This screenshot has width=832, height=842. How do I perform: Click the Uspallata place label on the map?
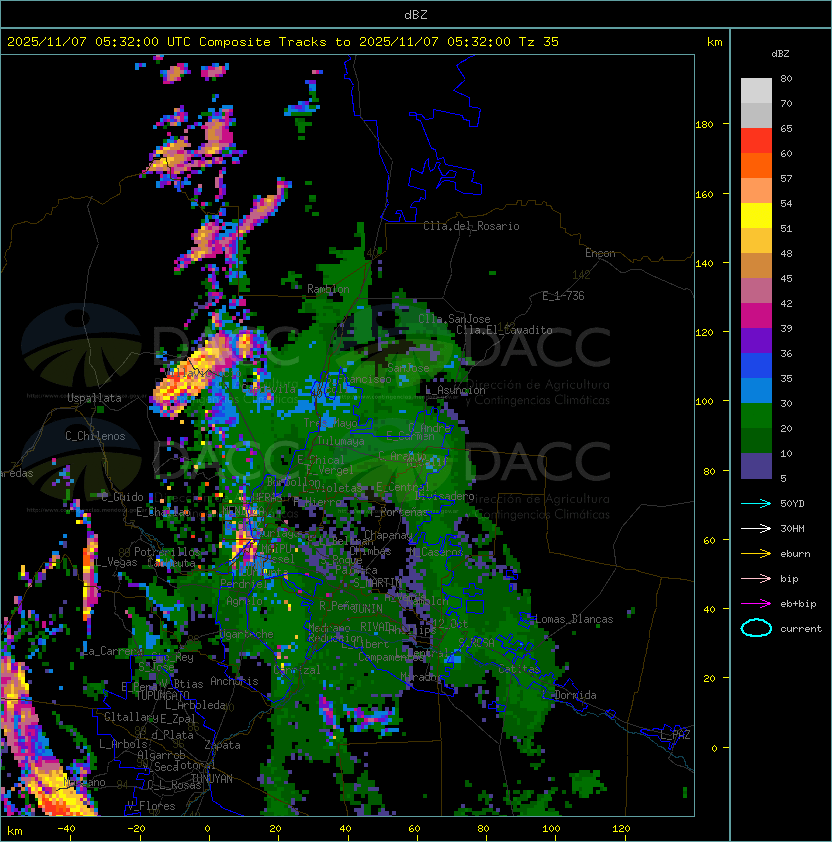[x=94, y=398]
